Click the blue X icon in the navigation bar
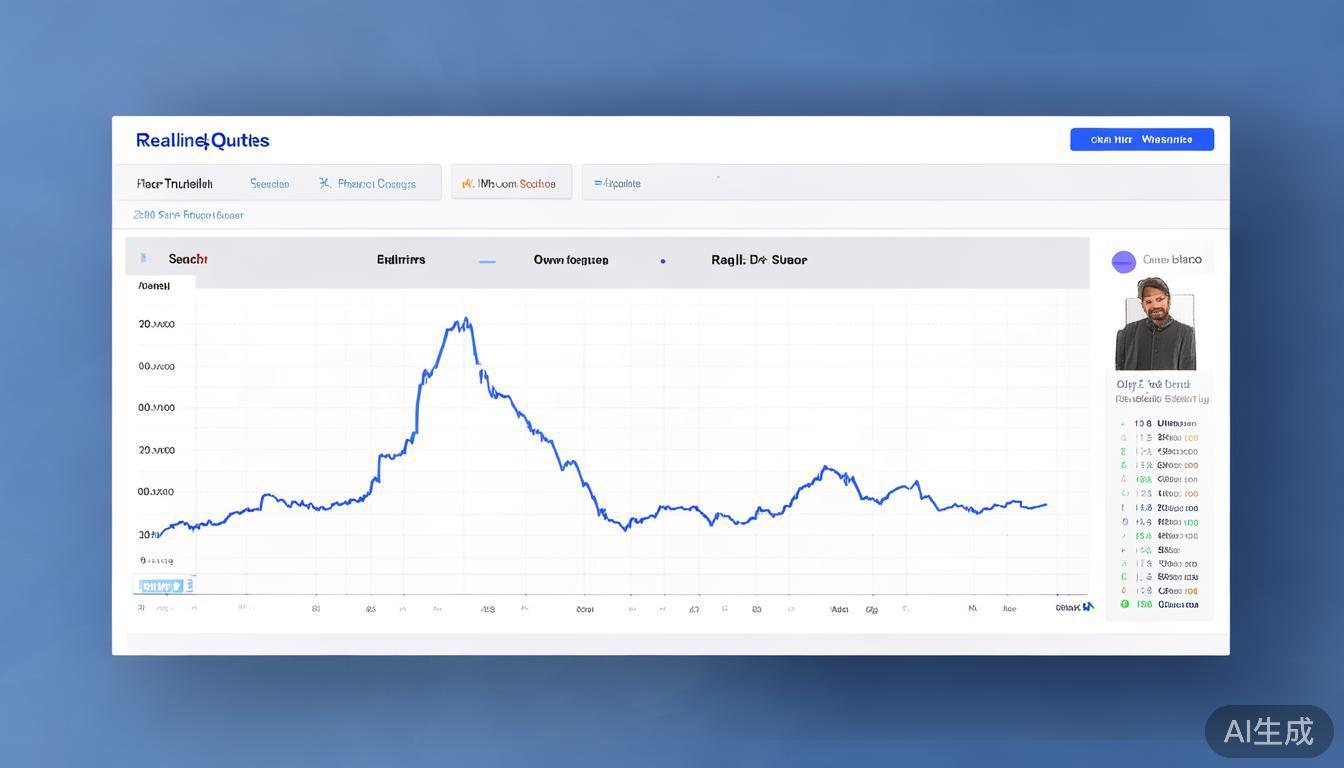Viewport: 1344px width, 768px height. pyautogui.click(x=324, y=183)
